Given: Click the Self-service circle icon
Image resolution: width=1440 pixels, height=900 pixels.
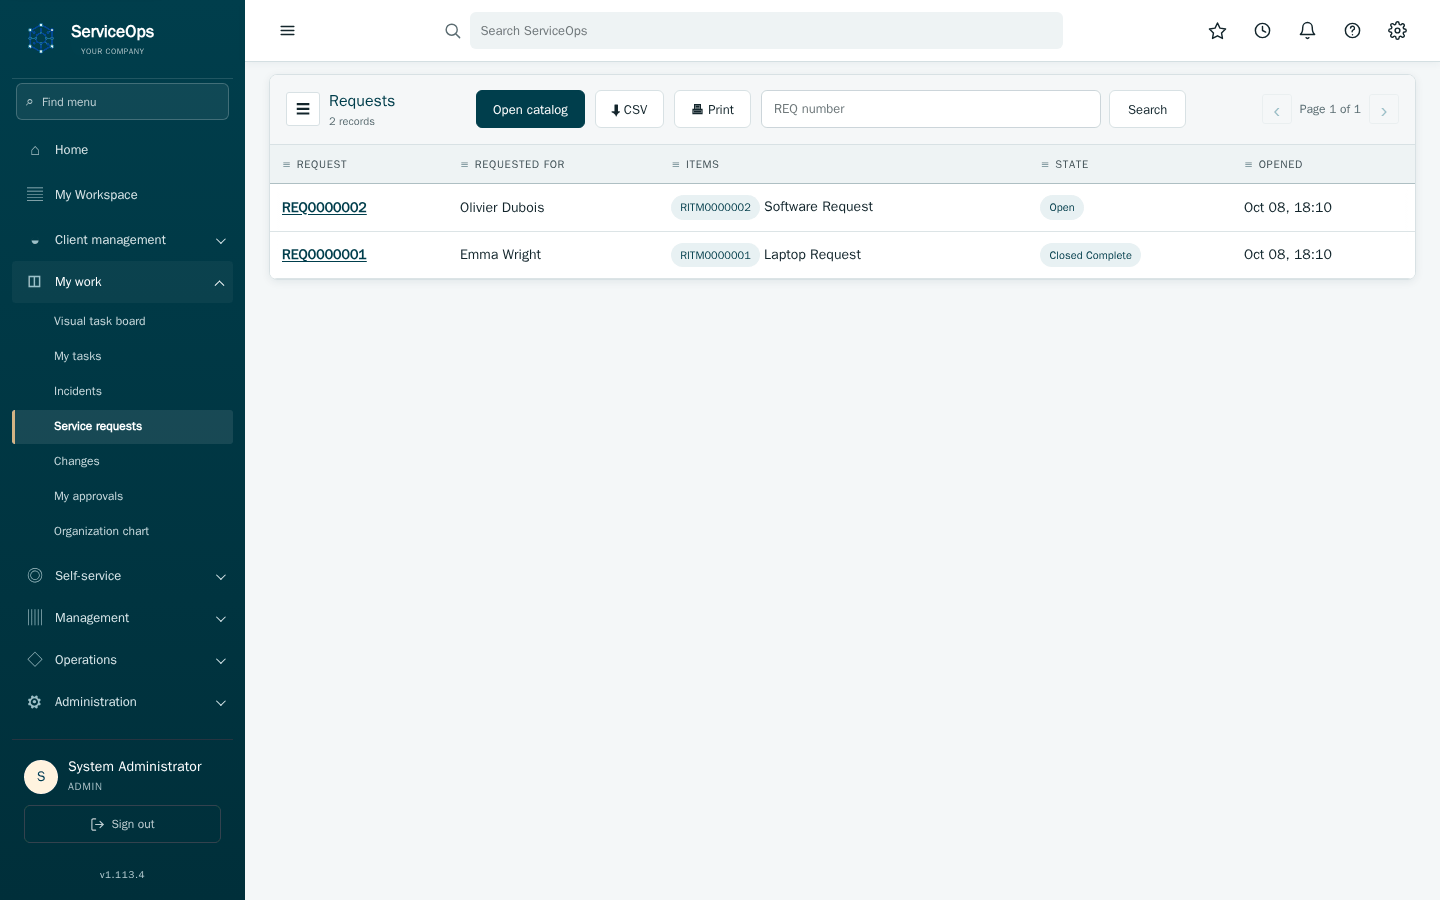Looking at the screenshot, I should click(x=35, y=576).
